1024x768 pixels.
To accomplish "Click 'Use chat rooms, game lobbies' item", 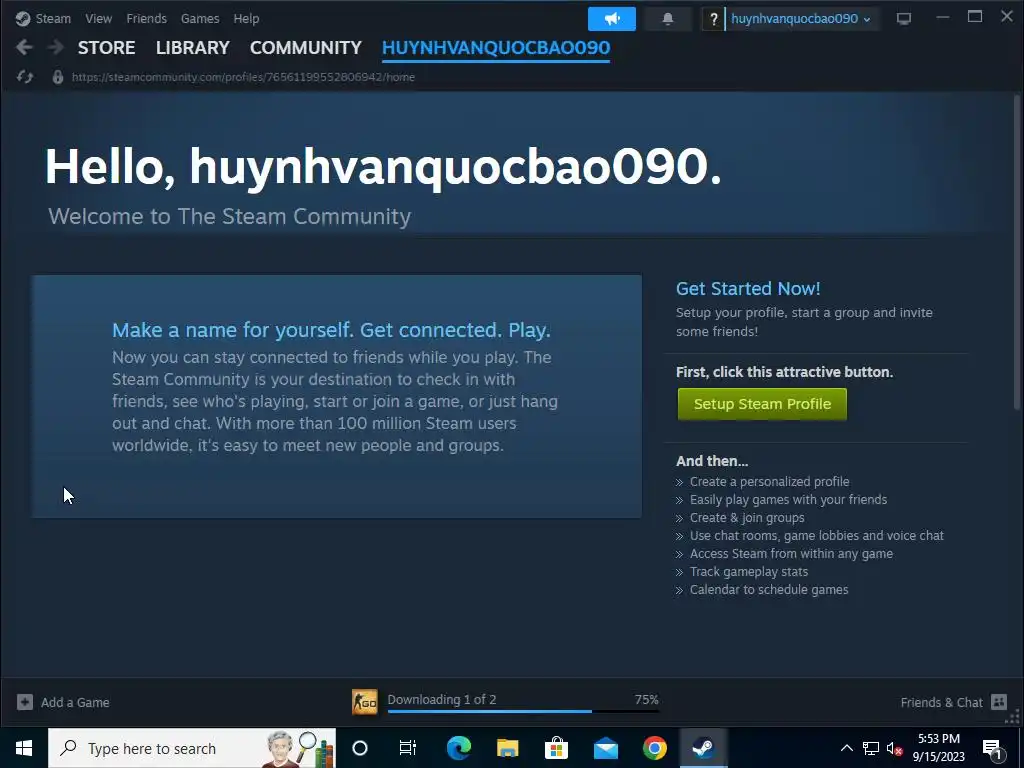I will (x=816, y=536).
